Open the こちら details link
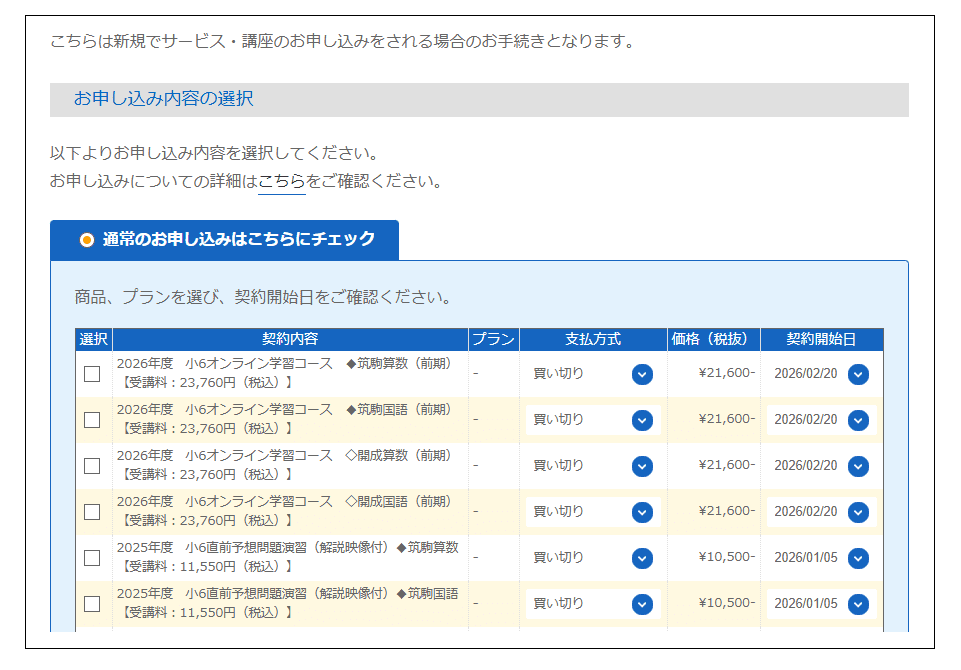 281,181
